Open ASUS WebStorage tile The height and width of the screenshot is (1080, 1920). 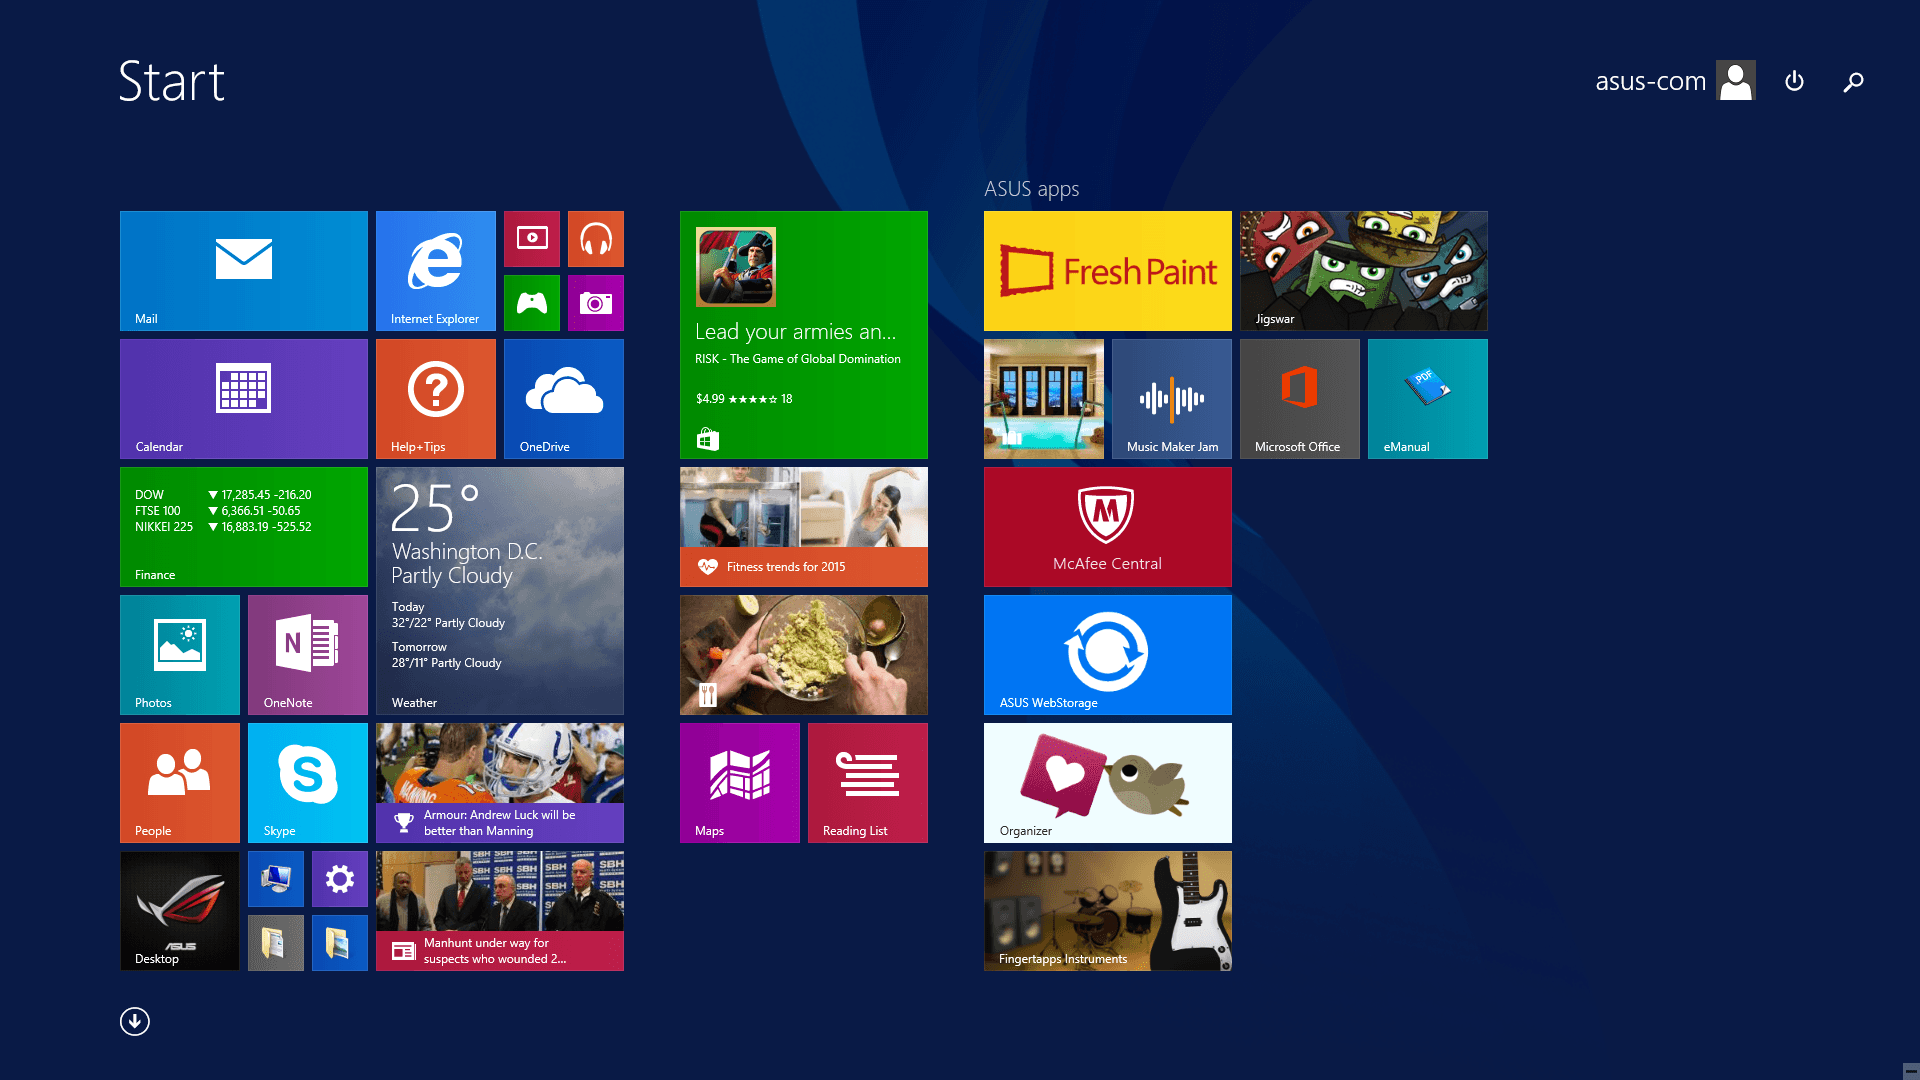tap(1107, 654)
